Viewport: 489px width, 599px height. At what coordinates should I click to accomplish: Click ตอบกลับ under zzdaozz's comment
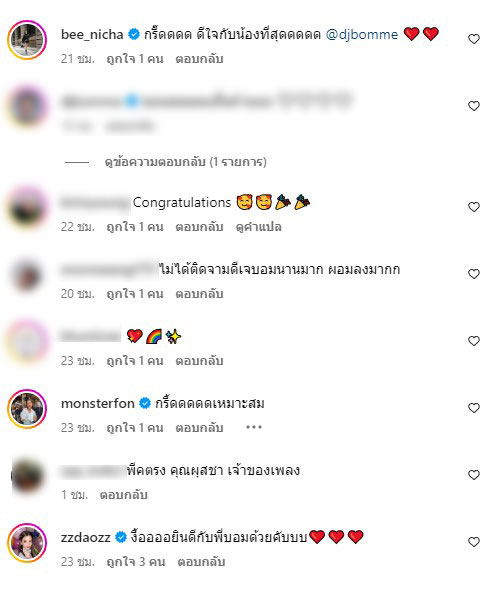(x=201, y=562)
